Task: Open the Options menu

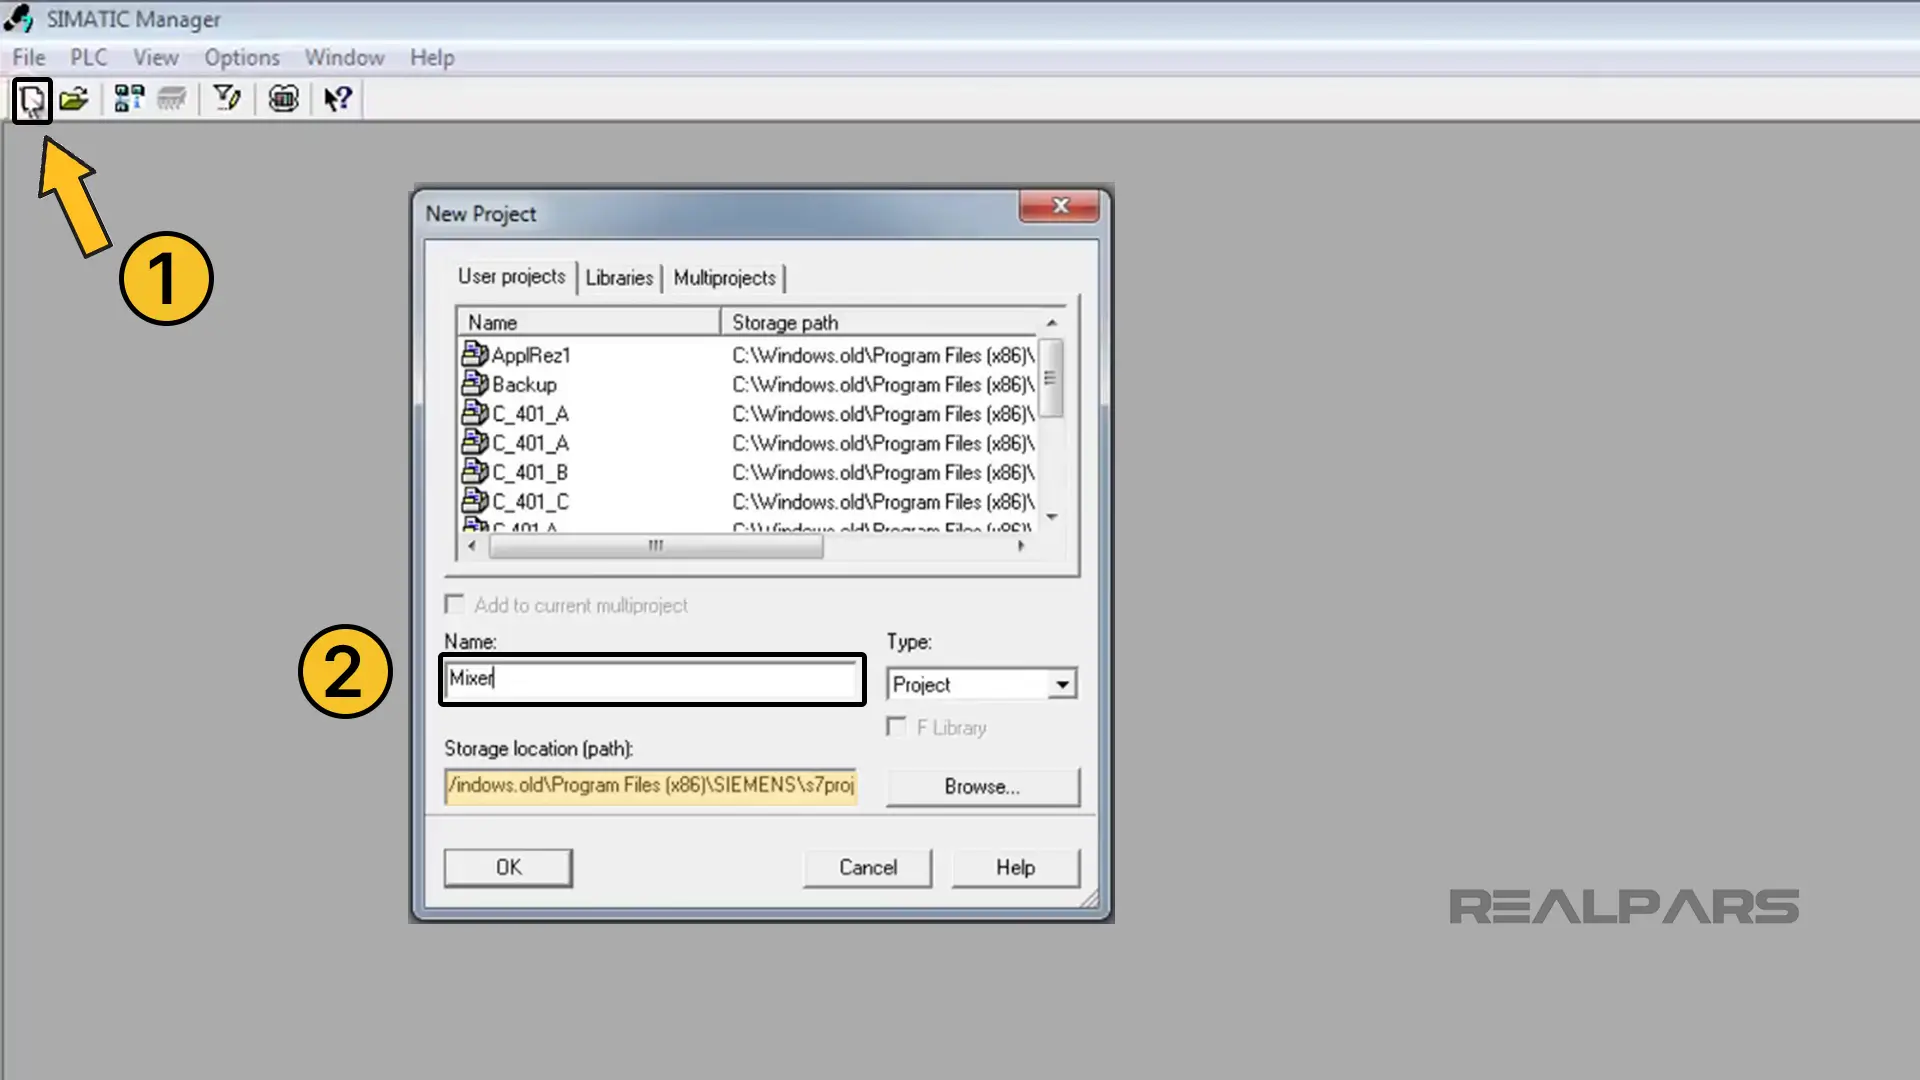Action: (242, 57)
